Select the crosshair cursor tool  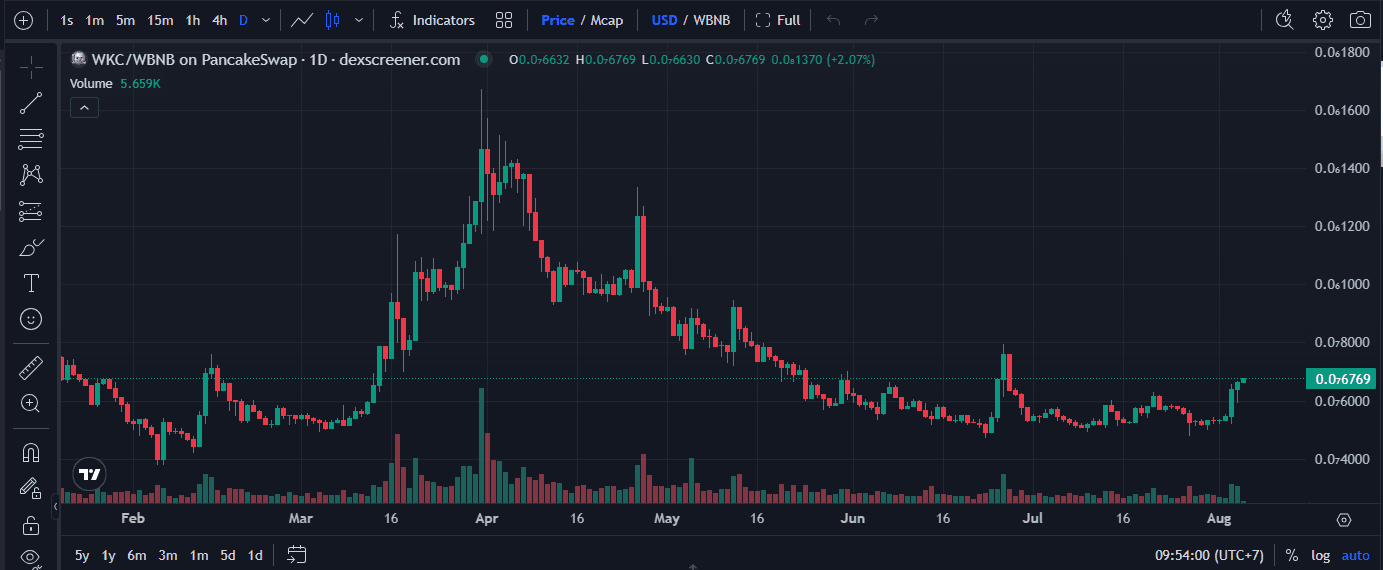click(x=31, y=67)
